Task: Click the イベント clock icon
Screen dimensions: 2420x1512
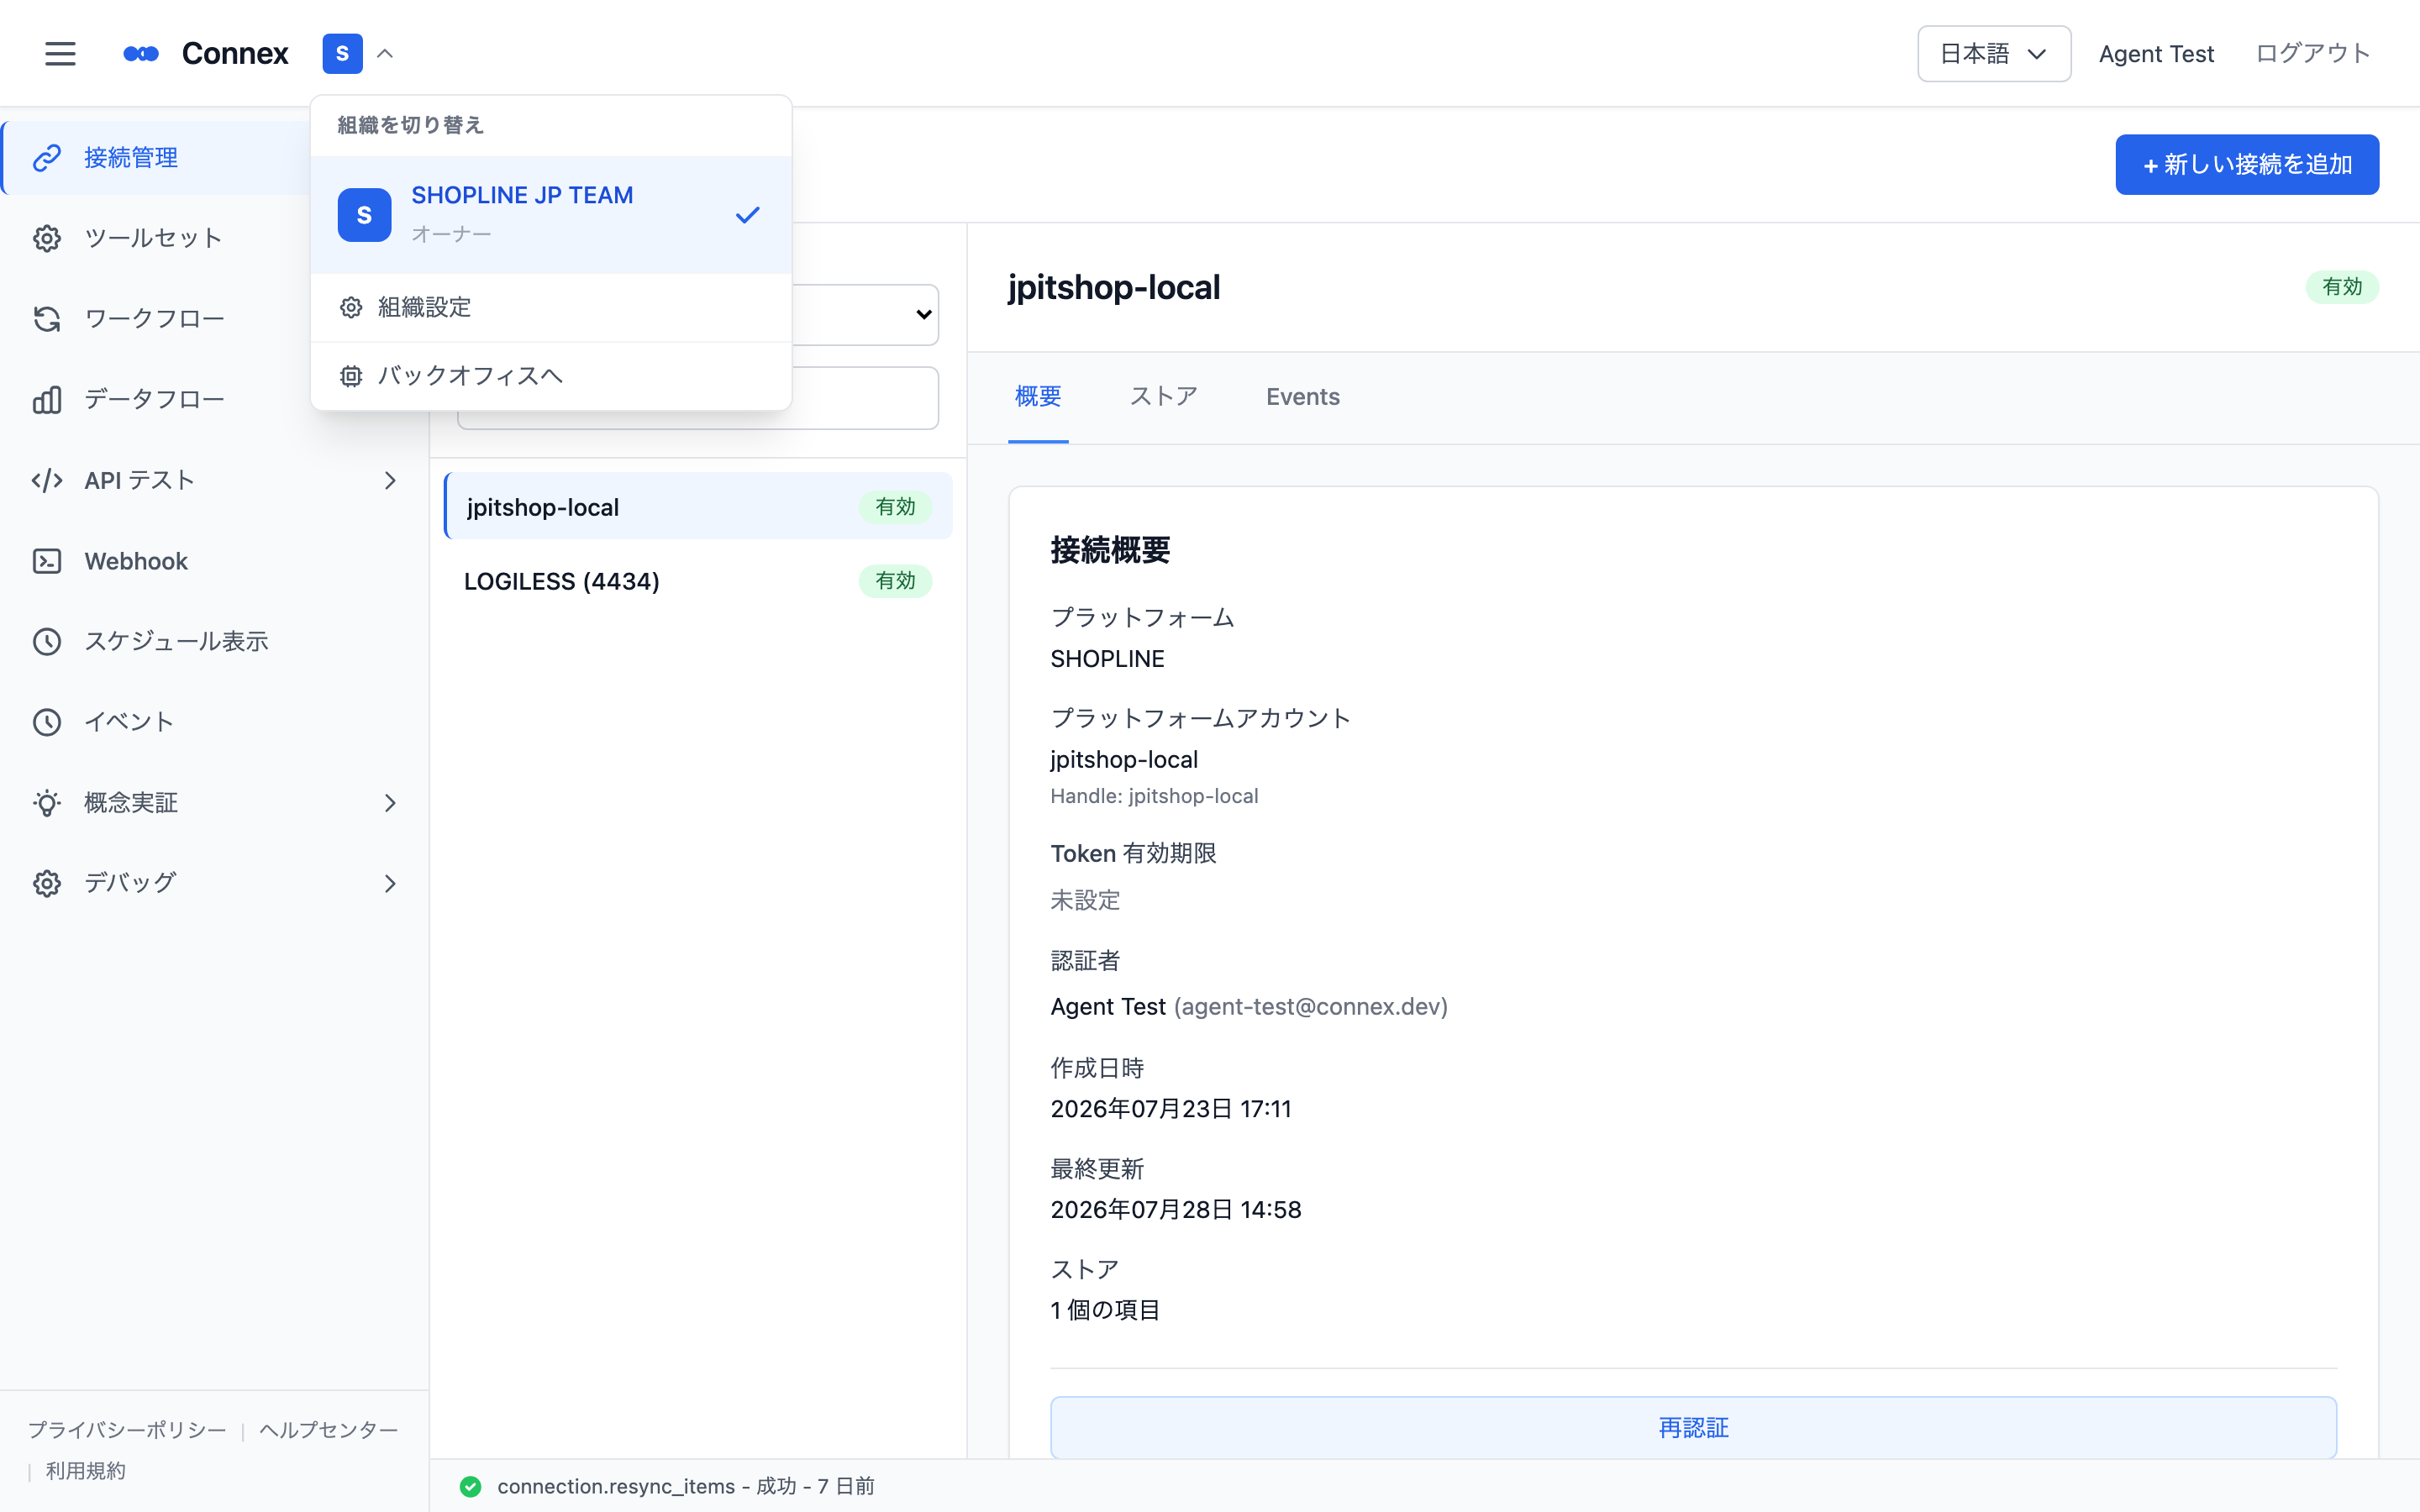Action: point(47,722)
